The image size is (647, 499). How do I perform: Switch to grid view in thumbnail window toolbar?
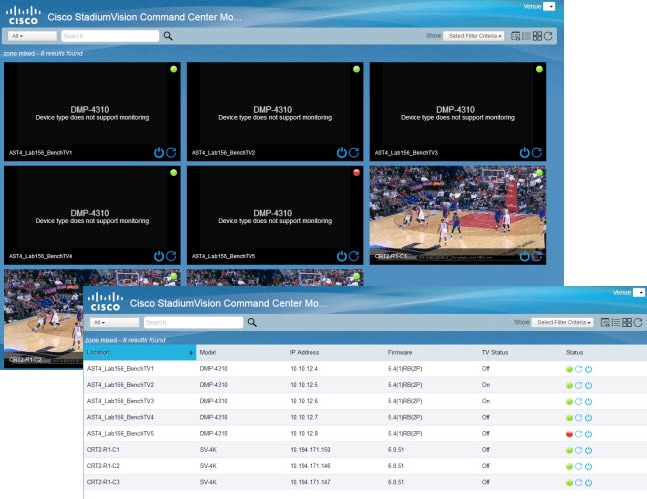coord(537,36)
